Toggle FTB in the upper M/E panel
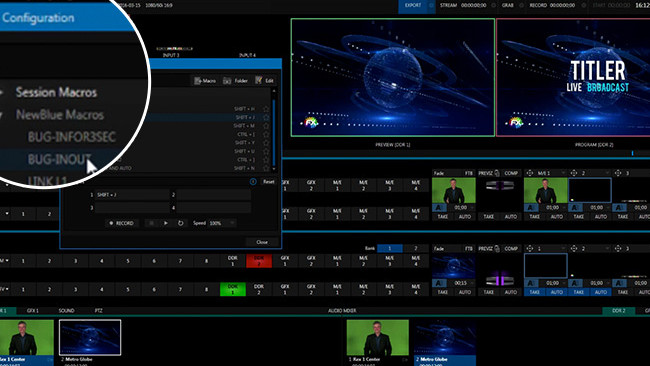650x366 pixels. point(468,173)
